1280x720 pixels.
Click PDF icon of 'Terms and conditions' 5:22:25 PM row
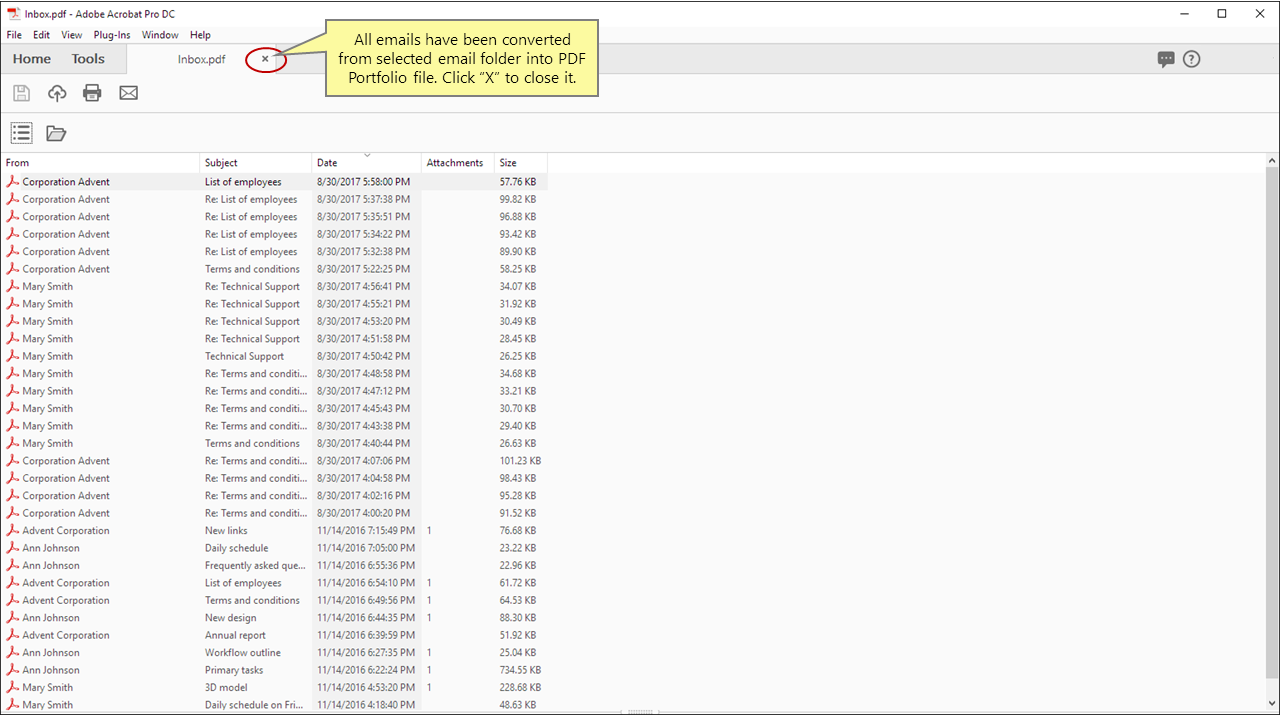[x=13, y=269]
